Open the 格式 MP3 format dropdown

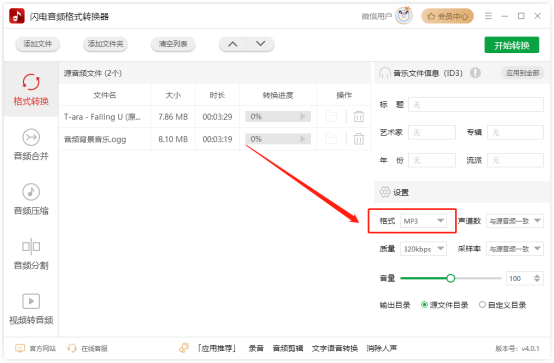[x=423, y=221]
